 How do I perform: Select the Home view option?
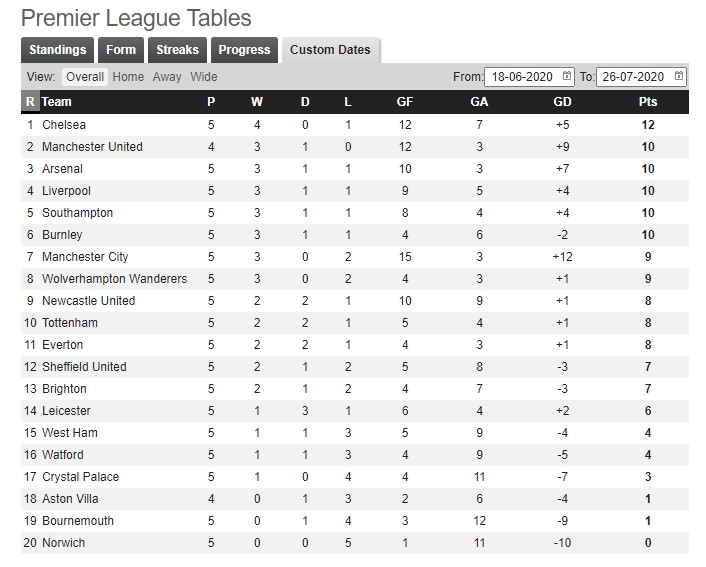coord(128,77)
